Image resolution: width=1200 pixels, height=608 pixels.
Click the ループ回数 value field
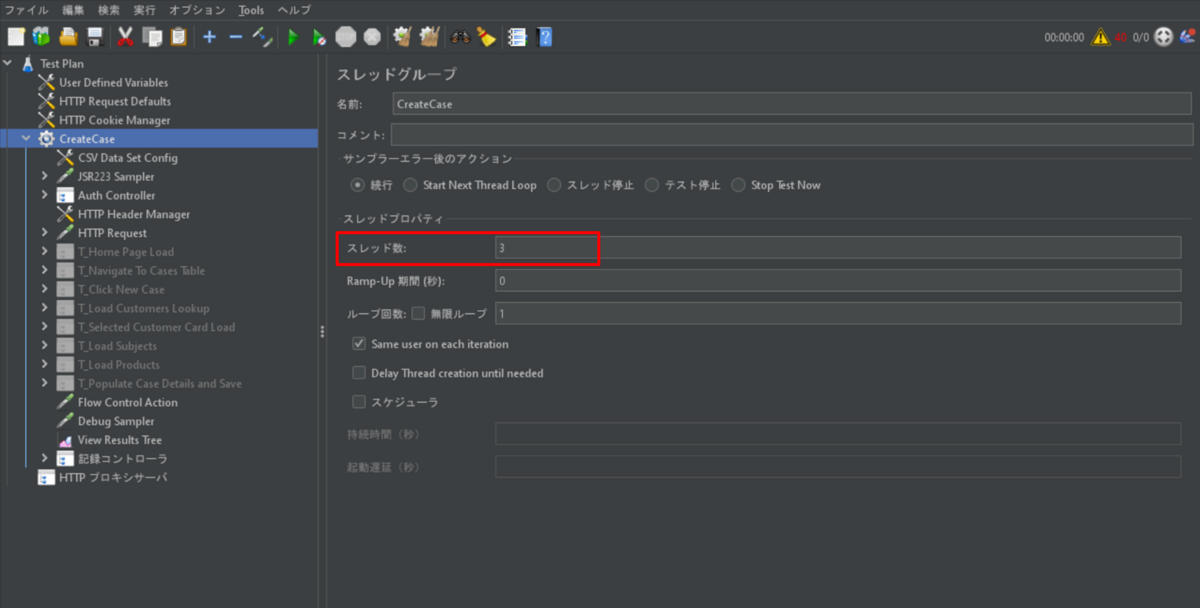coord(838,314)
